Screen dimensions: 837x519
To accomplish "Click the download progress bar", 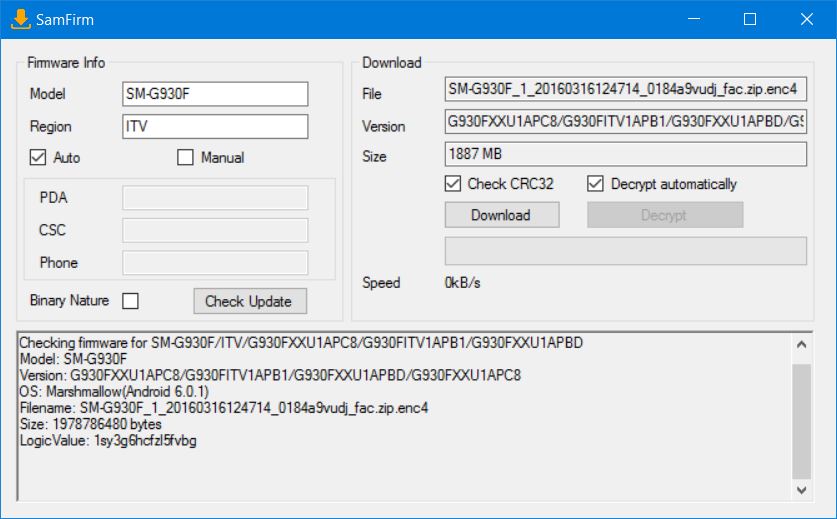I will [x=625, y=251].
